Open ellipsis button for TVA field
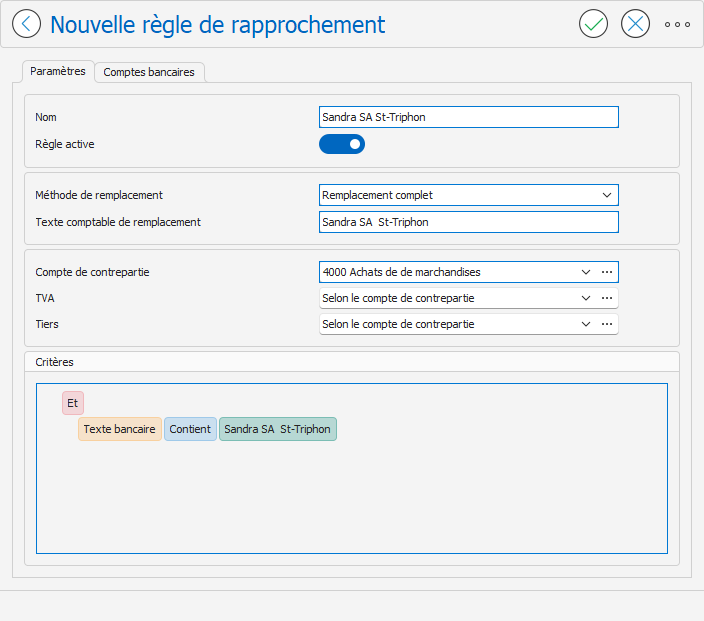 coord(607,298)
